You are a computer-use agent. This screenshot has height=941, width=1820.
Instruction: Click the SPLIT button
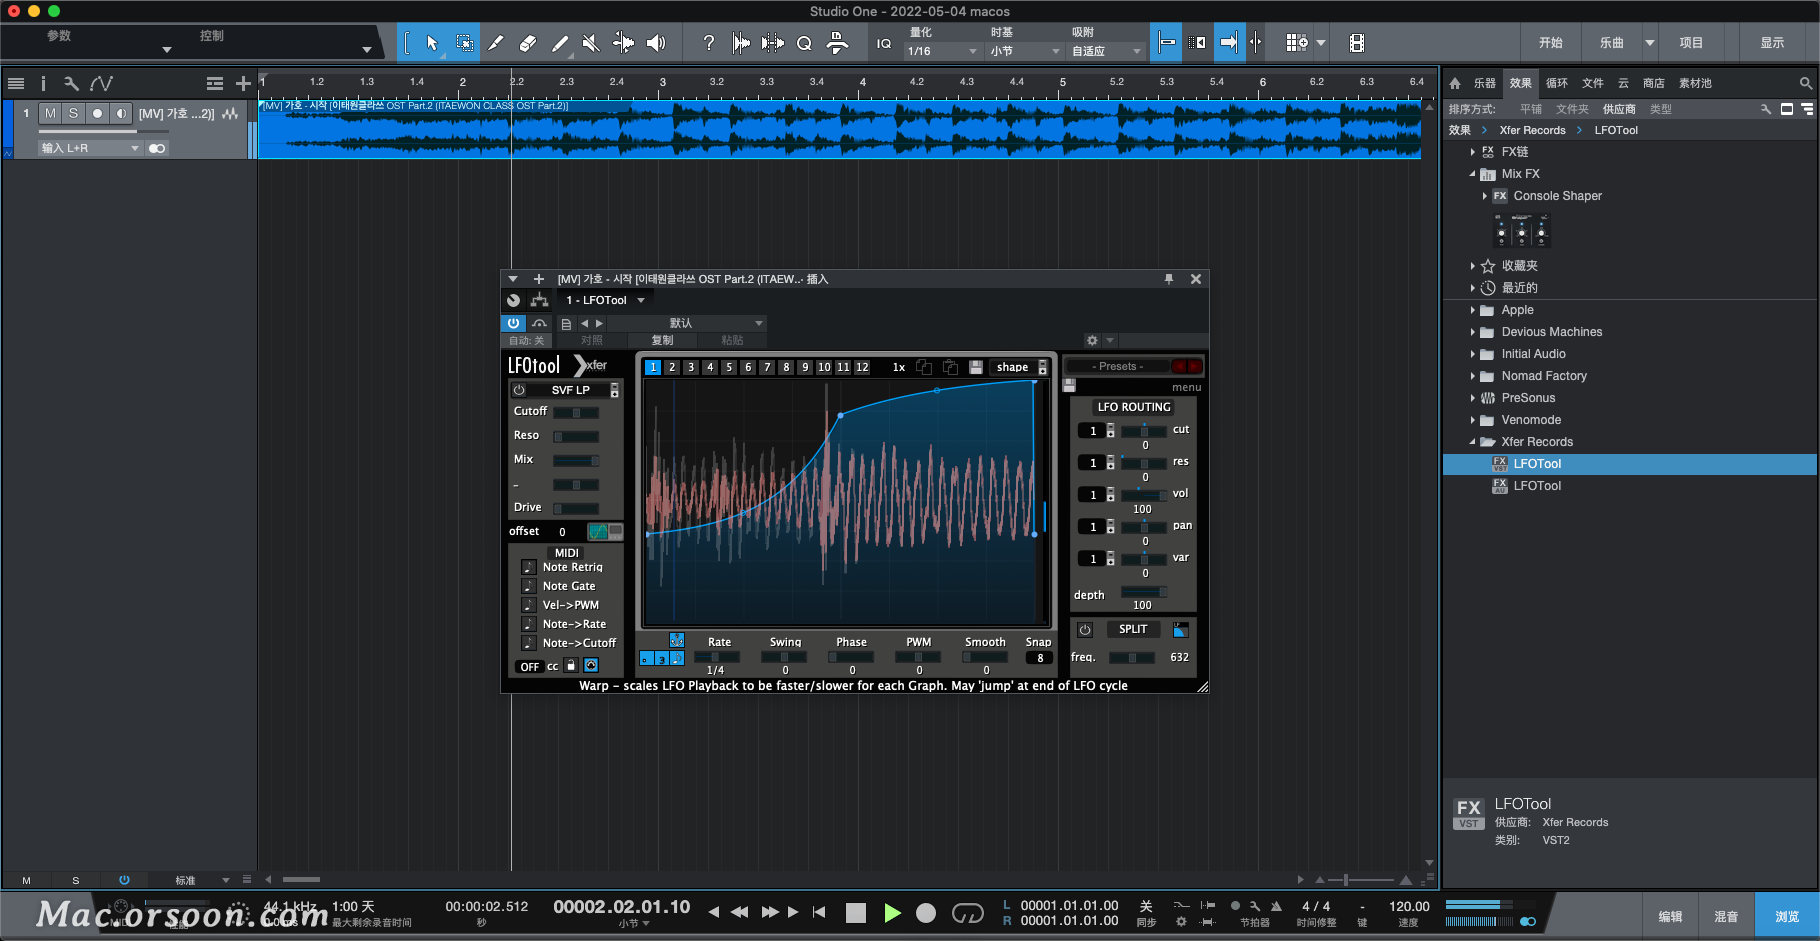pyautogui.click(x=1133, y=629)
